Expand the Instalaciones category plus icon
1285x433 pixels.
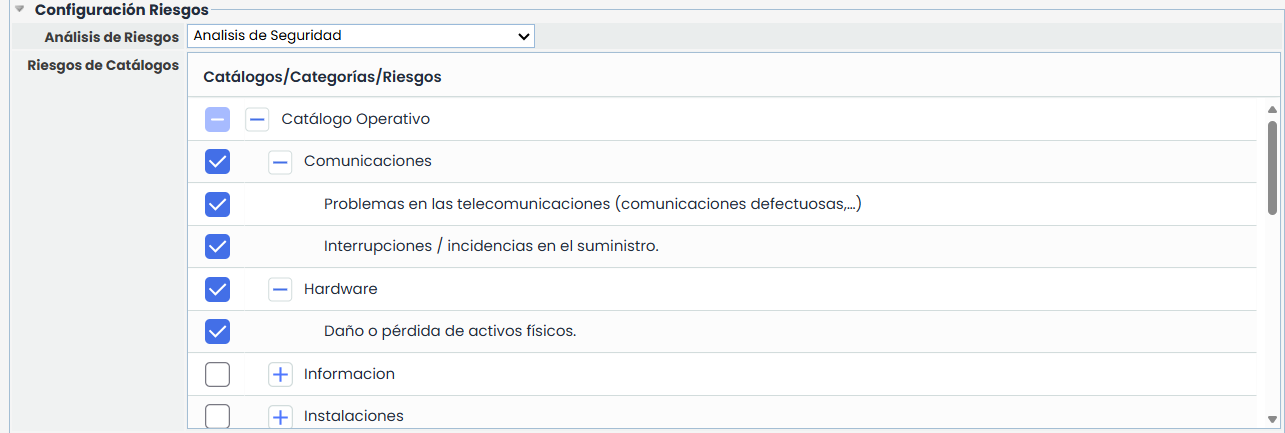coord(280,416)
